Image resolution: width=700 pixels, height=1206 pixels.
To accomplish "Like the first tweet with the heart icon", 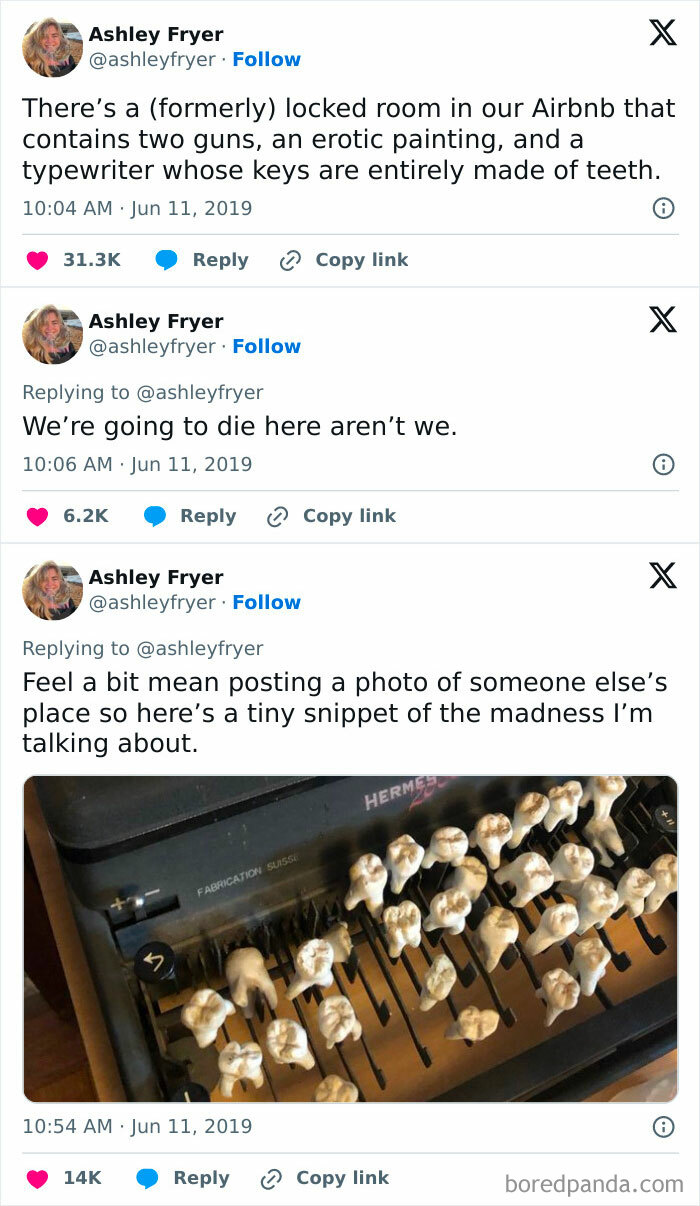I will click(35, 259).
